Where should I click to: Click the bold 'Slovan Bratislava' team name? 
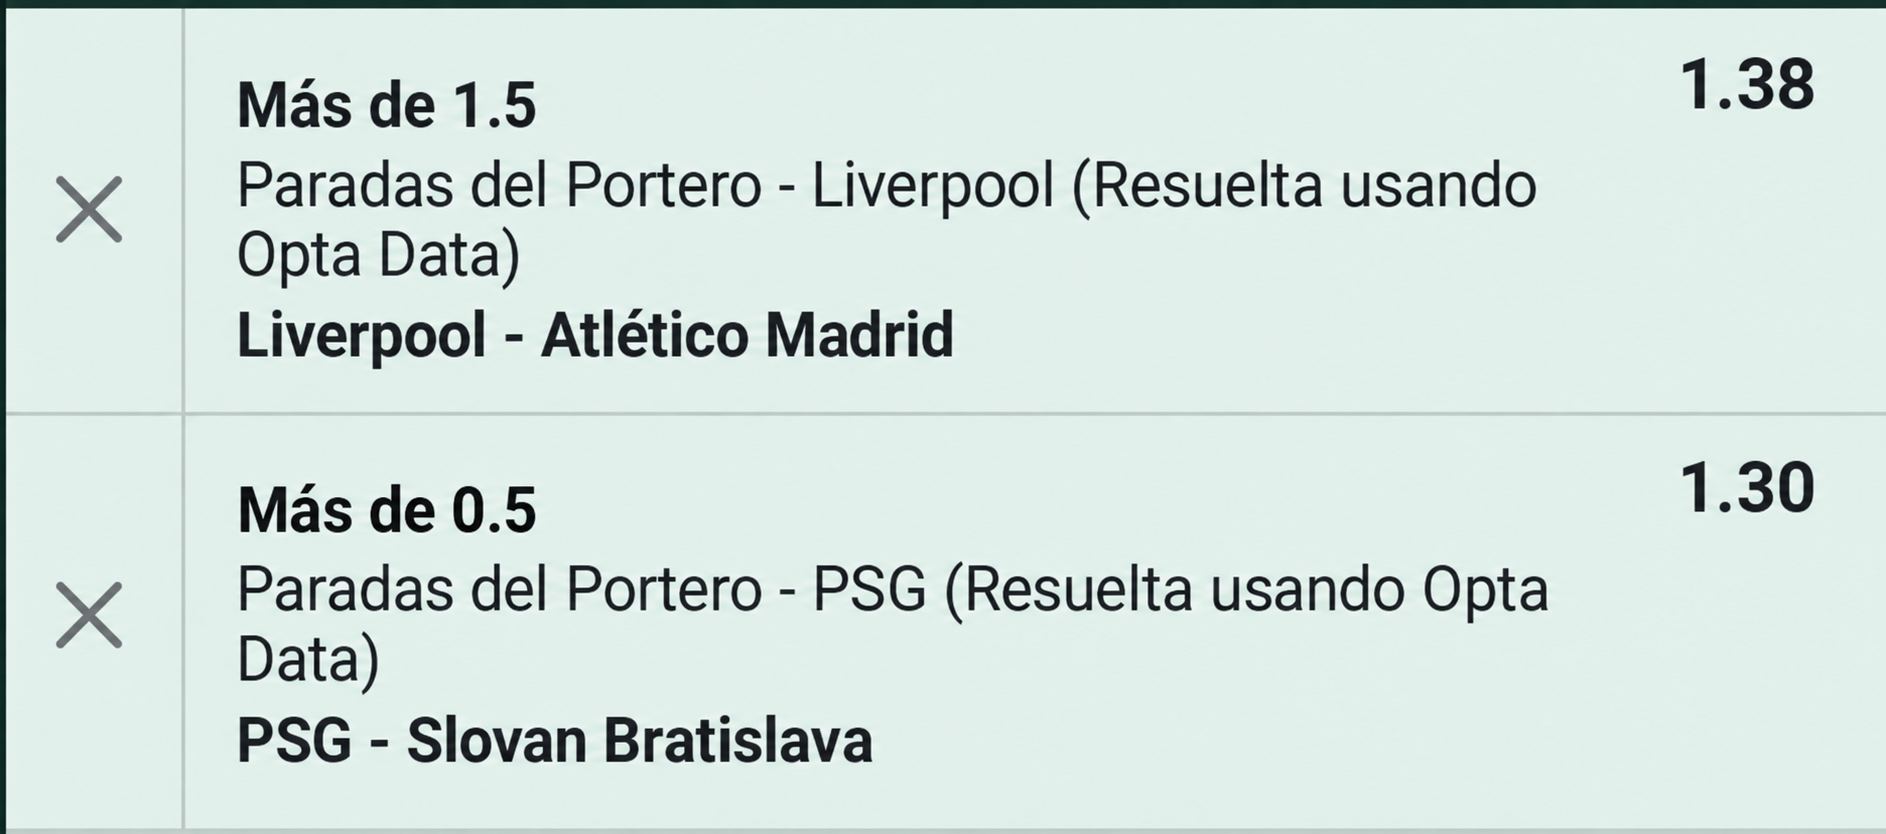point(639,741)
